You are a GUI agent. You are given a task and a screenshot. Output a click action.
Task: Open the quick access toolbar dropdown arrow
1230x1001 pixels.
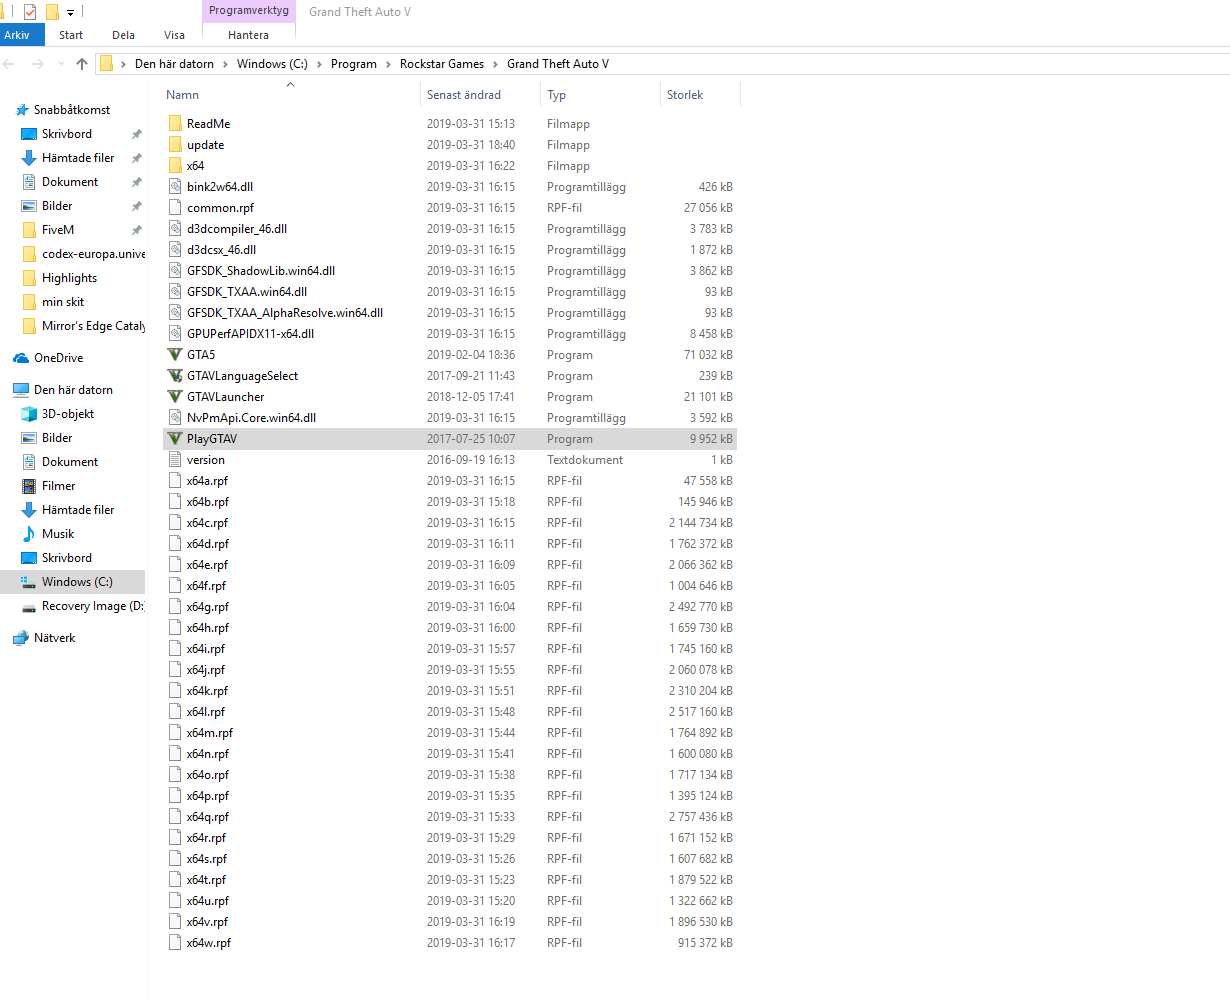71,13
